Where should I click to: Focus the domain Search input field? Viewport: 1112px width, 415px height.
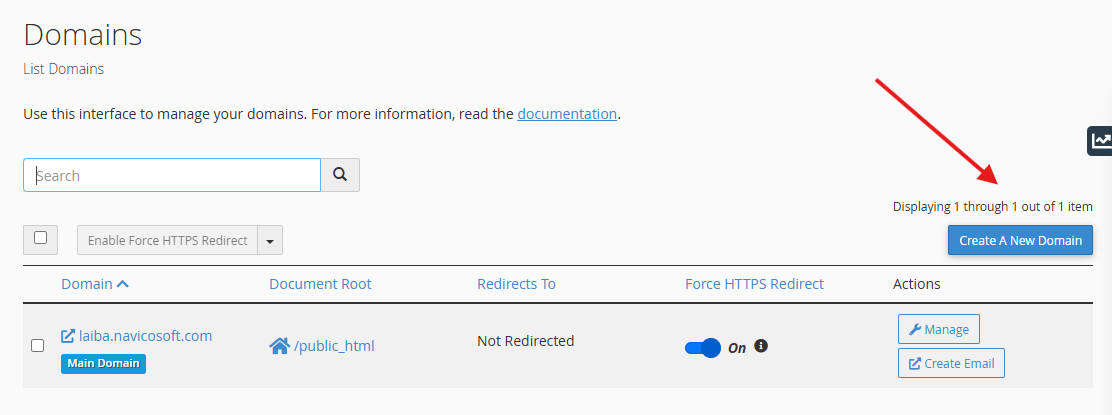172,175
